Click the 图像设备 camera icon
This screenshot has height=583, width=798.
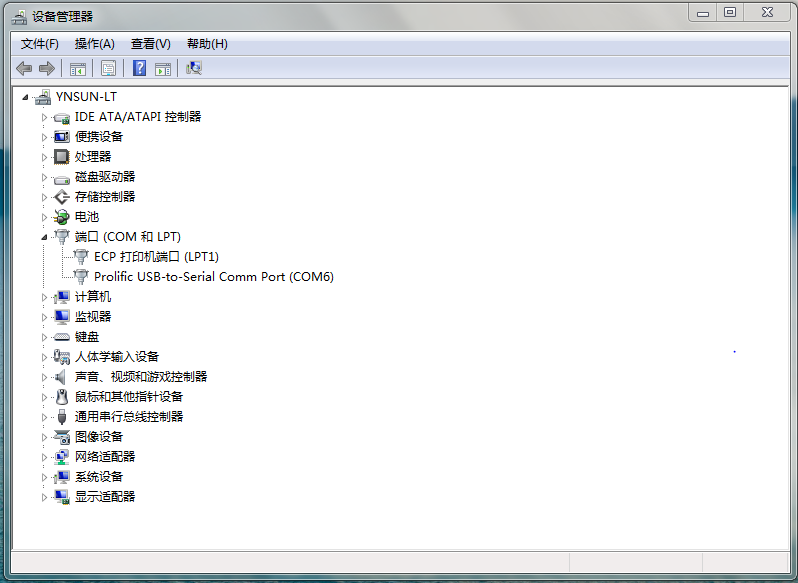point(62,437)
